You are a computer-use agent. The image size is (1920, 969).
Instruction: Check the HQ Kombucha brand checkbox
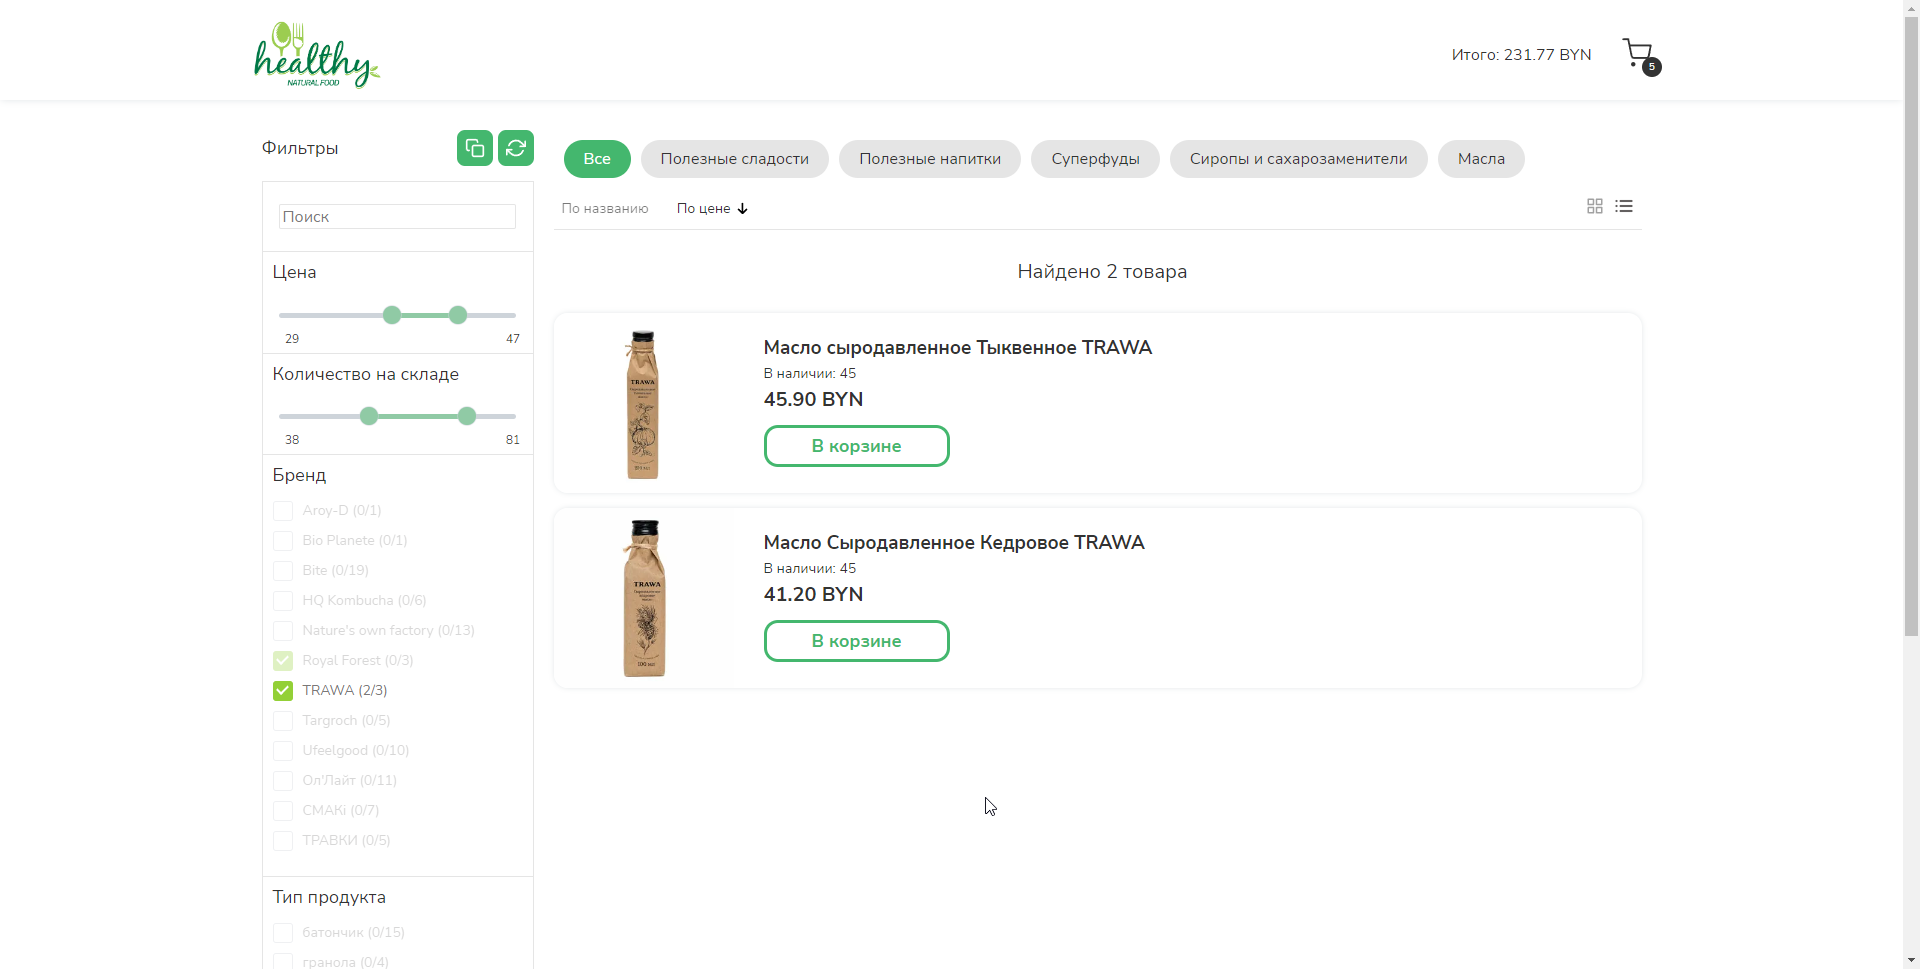tap(283, 601)
